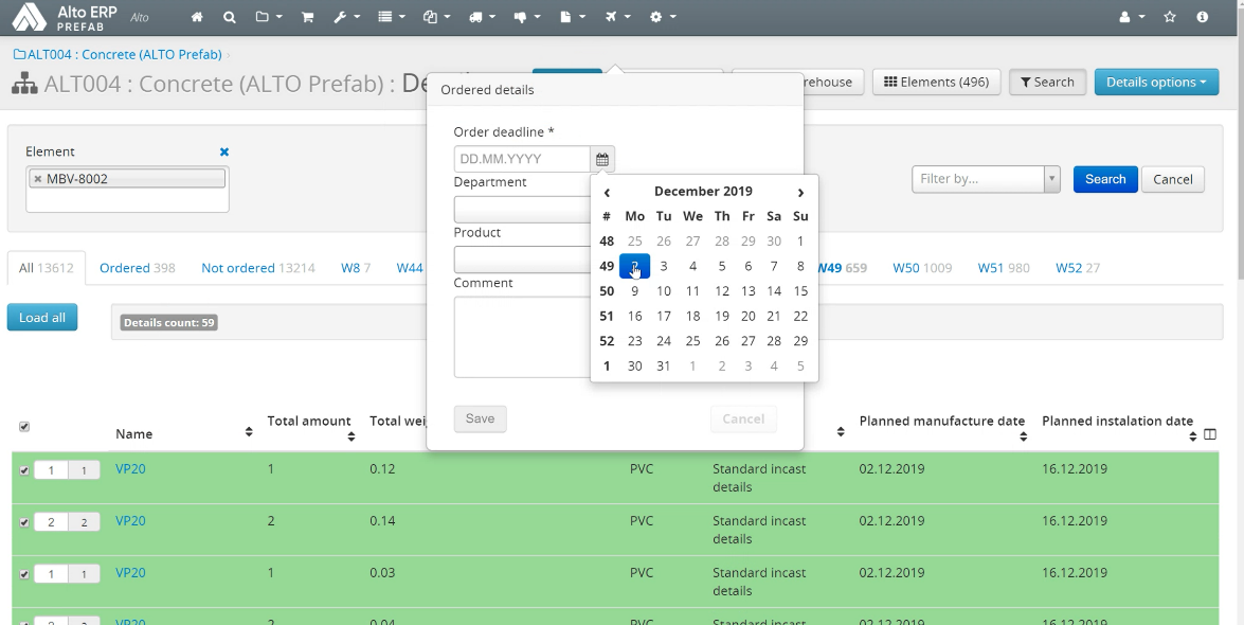
Task: Switch to the Ordered 398 tab
Action: click(x=137, y=268)
